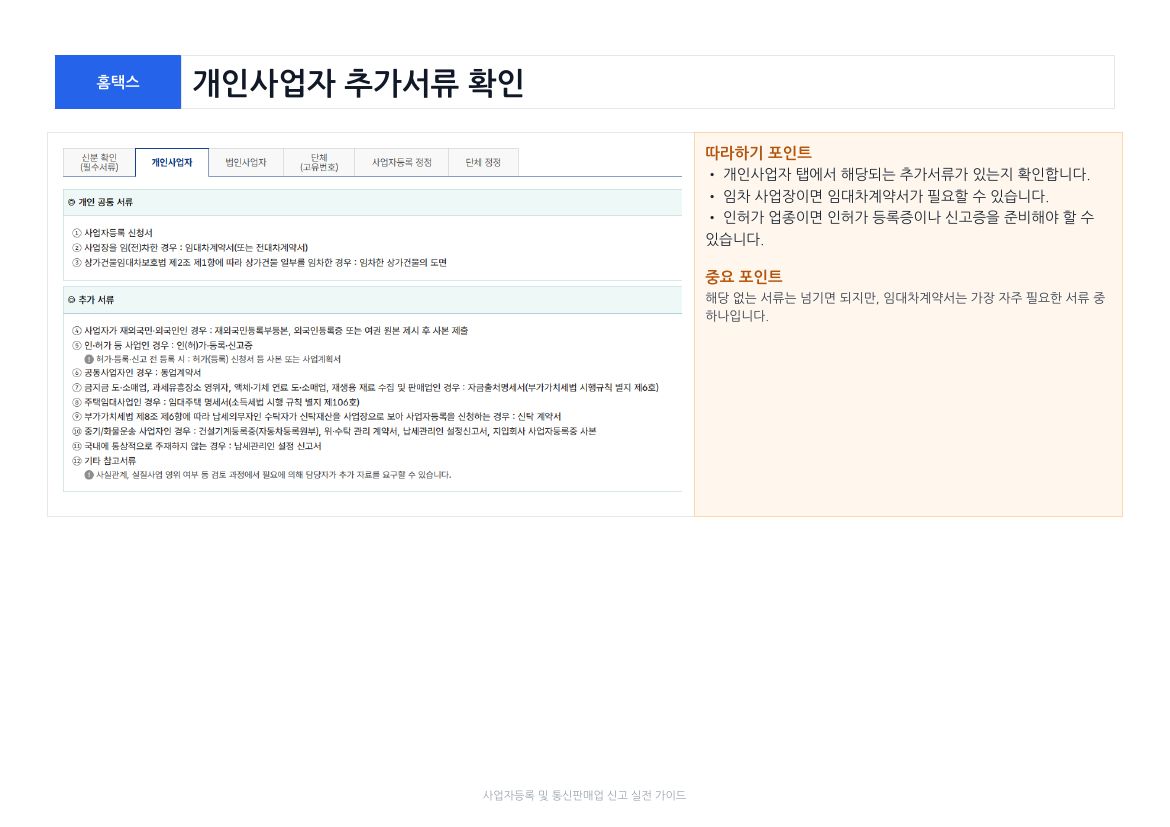Click the '따라하기 포인트' heading
1170x827 pixels.
click(758, 153)
